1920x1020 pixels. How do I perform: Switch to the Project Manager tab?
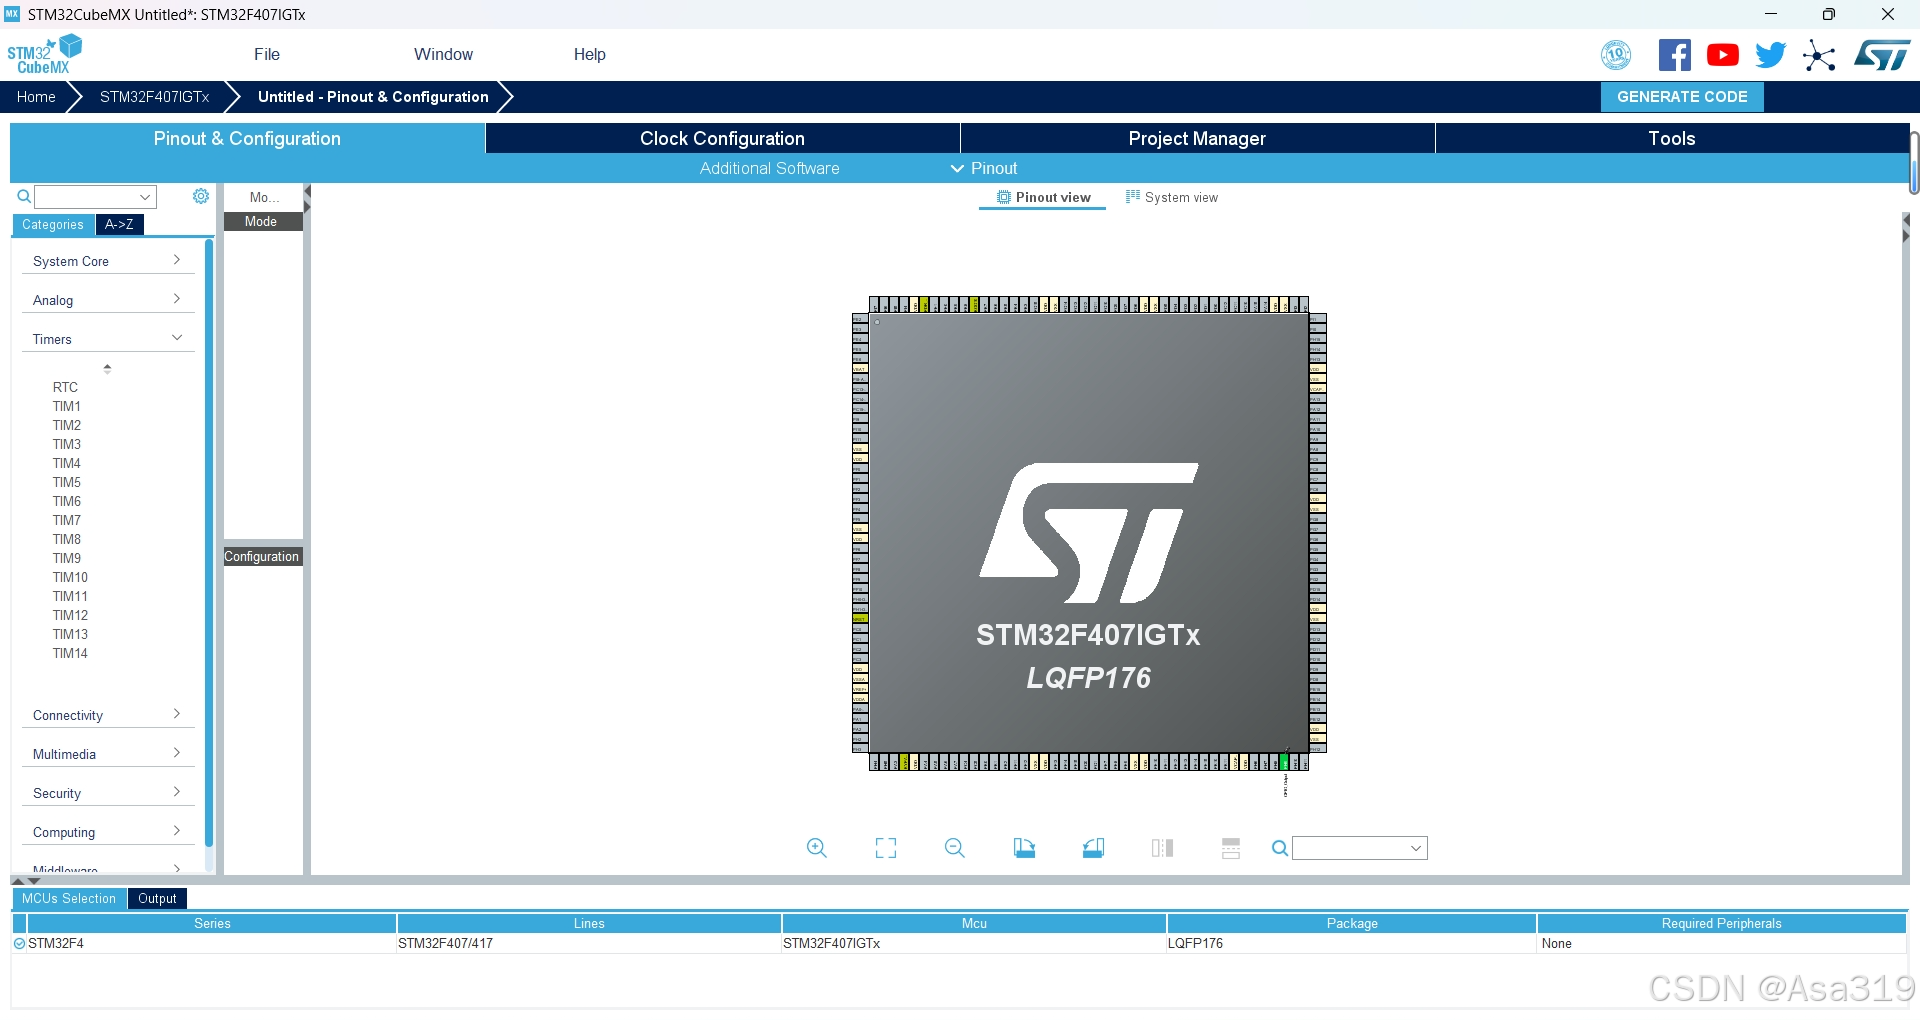tap(1197, 138)
